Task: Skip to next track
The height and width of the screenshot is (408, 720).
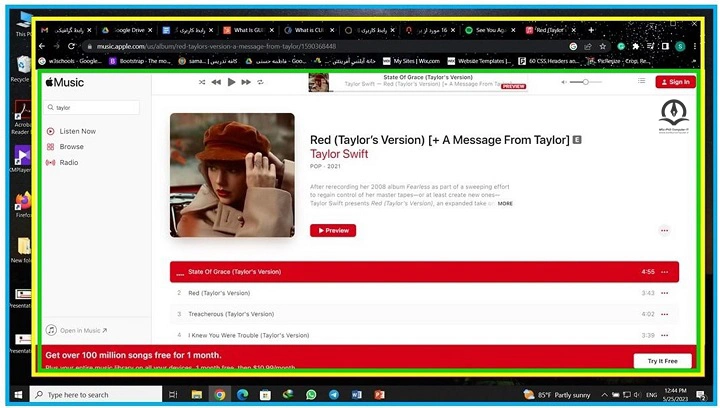Action: pyautogui.click(x=246, y=82)
